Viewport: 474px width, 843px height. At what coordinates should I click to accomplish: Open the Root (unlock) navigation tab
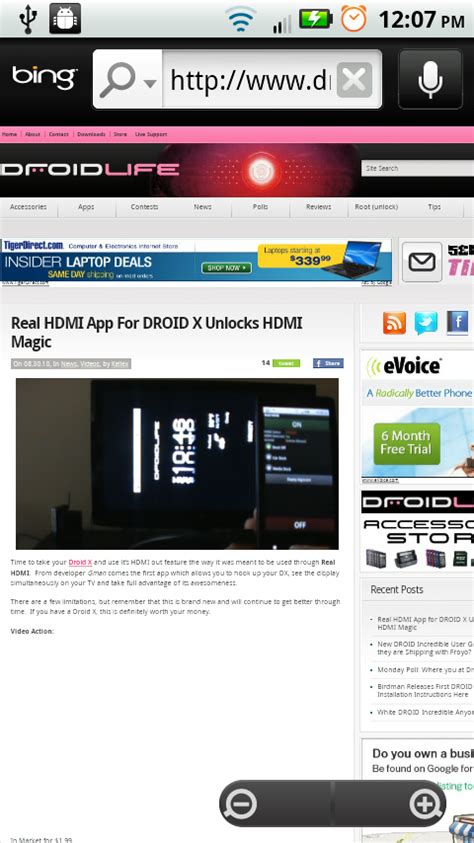(x=376, y=207)
